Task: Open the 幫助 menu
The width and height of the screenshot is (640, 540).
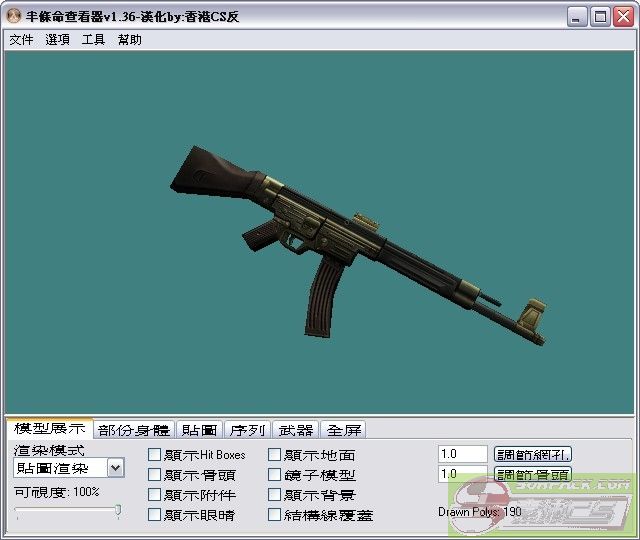Action: (x=129, y=40)
